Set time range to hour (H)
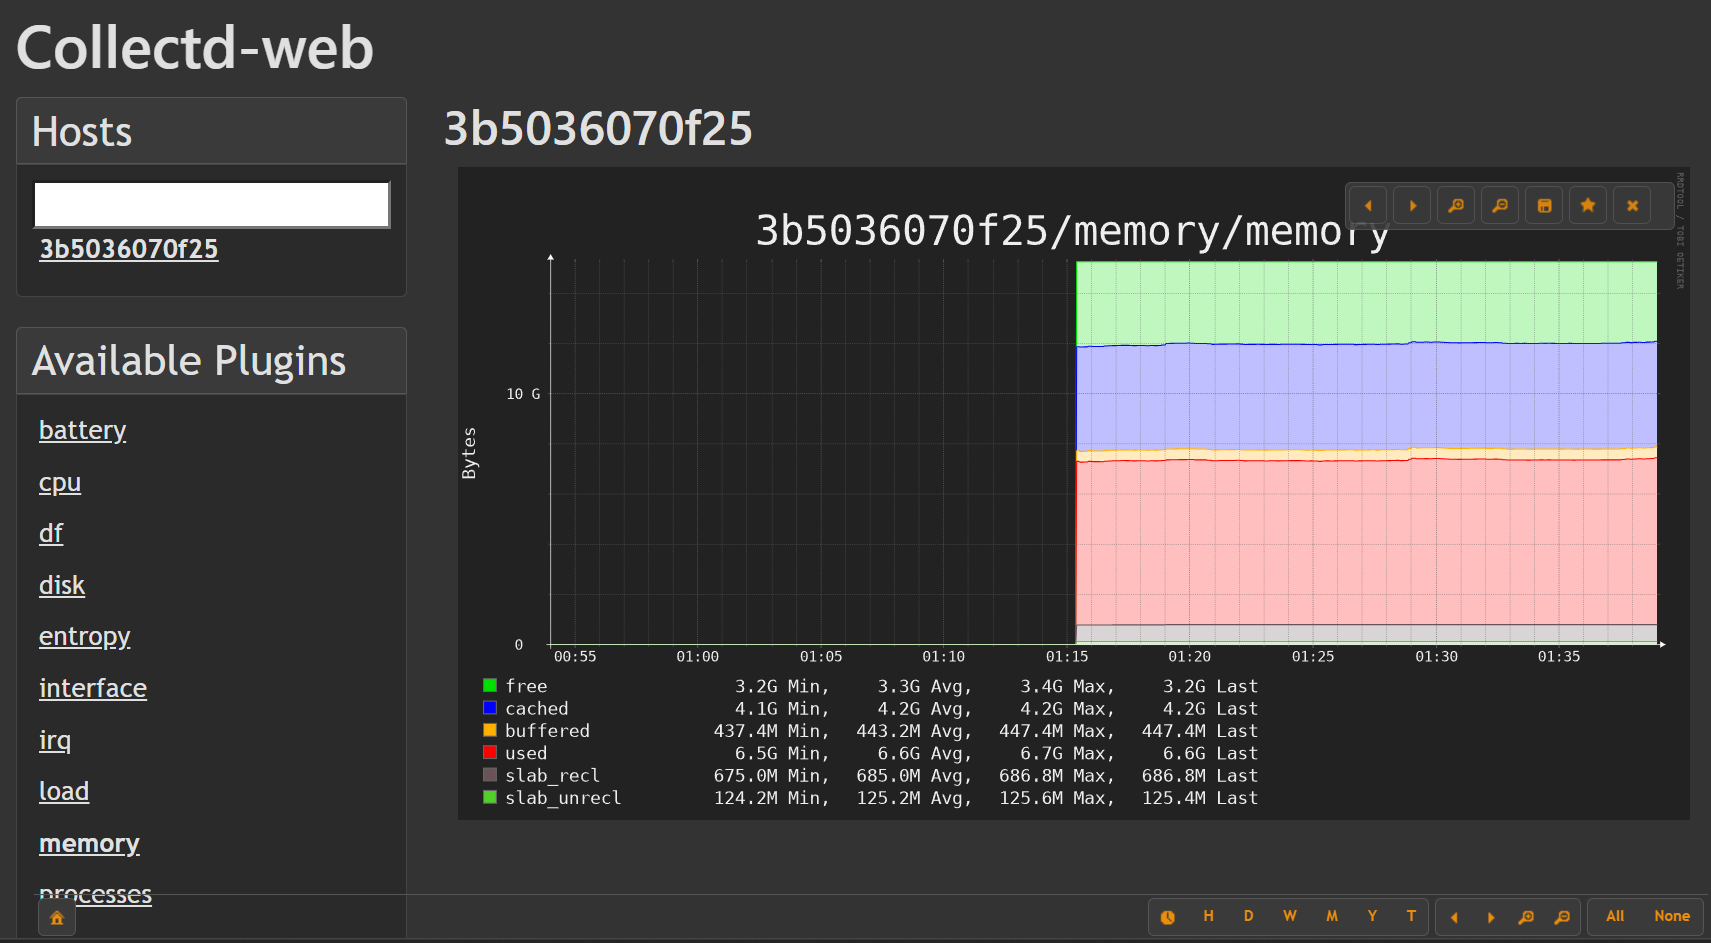This screenshot has width=1711, height=943. 1208,916
